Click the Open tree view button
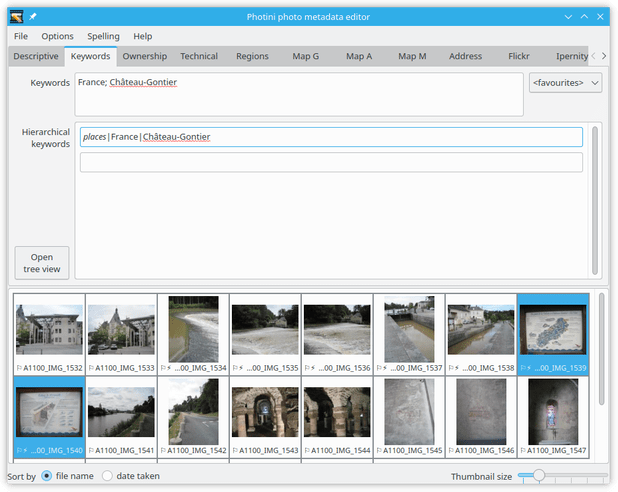The height and width of the screenshot is (492, 618). [x=42, y=263]
